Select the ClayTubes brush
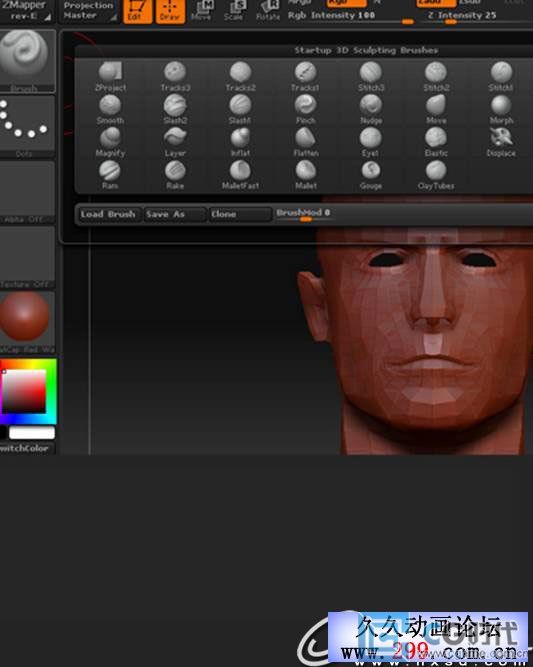Screen dimensions: 533x667 436,175
